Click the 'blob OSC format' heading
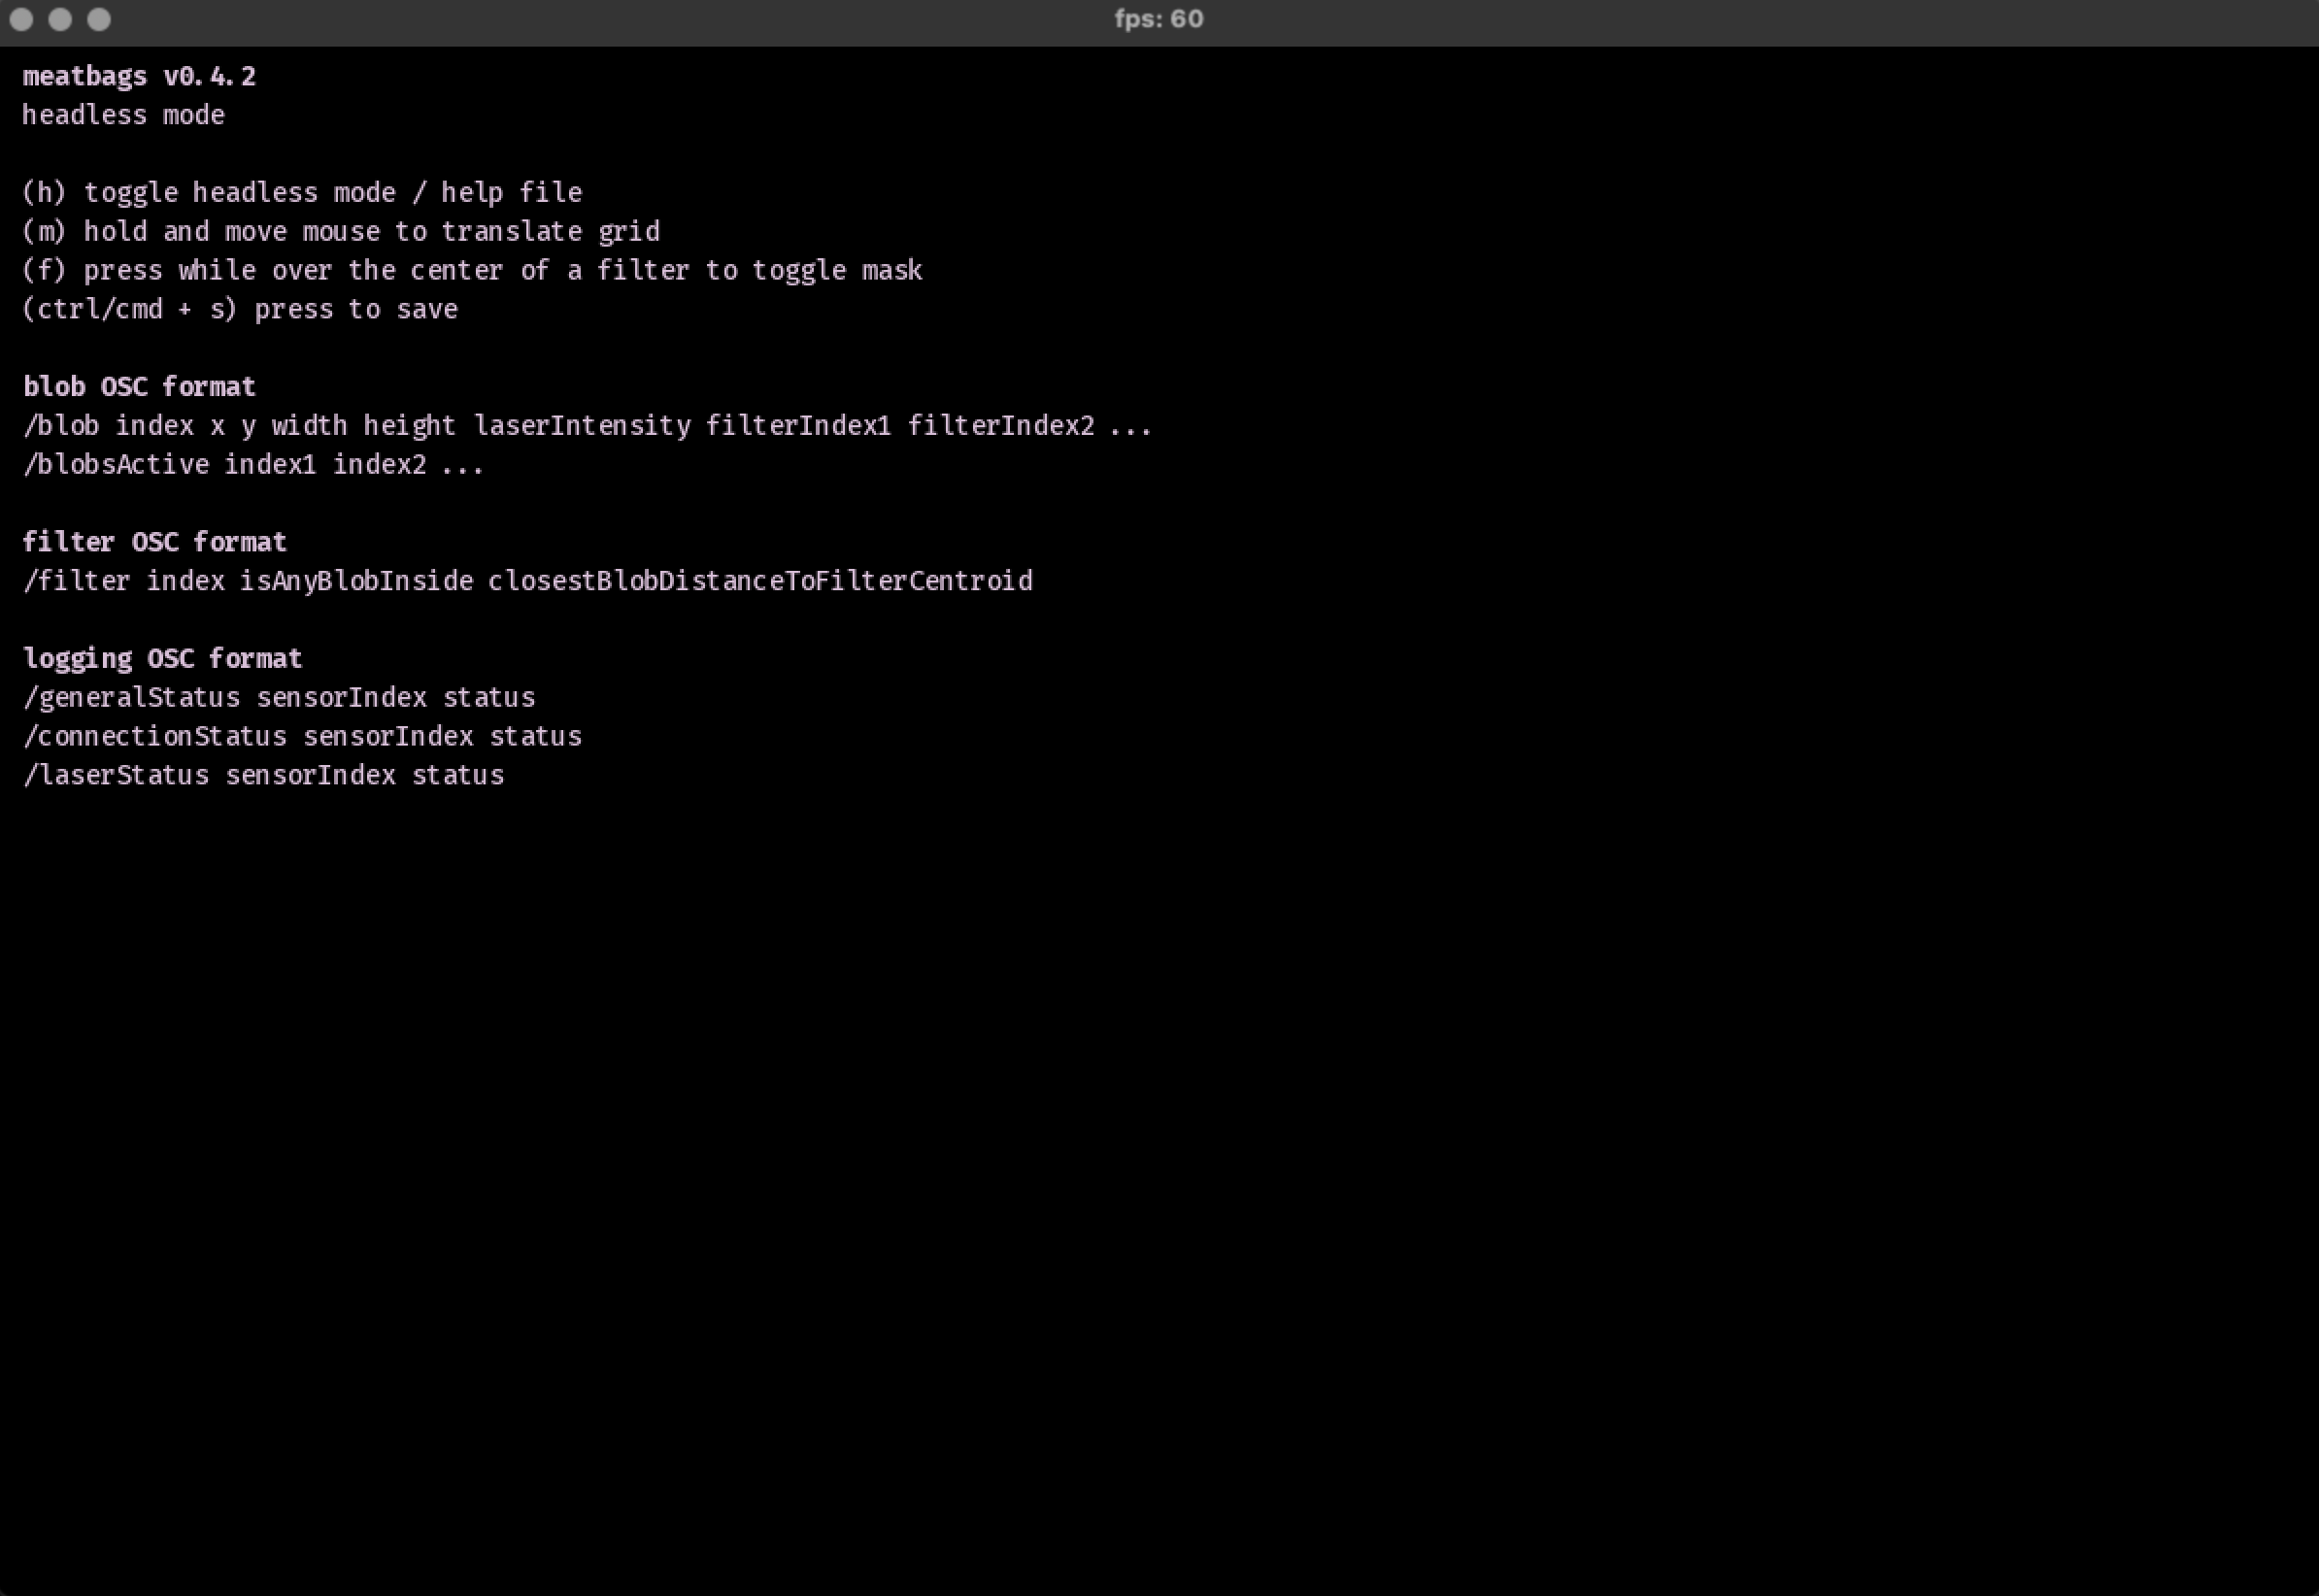2319x1596 pixels. pos(139,387)
